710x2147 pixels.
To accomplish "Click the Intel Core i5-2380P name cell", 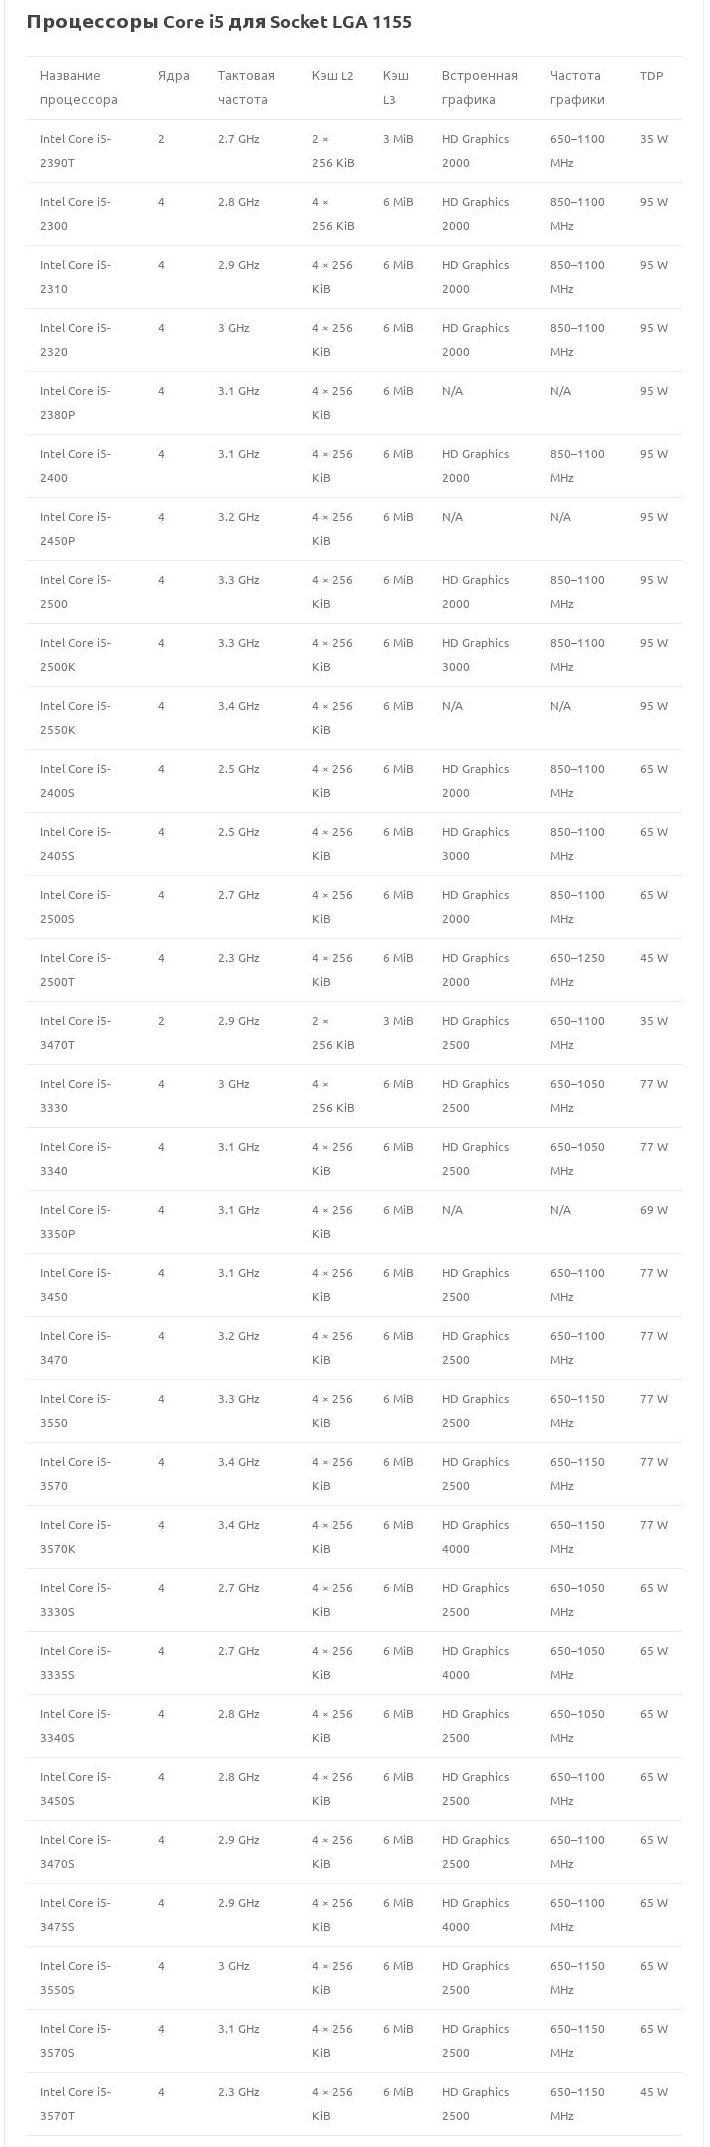I will tap(75, 403).
